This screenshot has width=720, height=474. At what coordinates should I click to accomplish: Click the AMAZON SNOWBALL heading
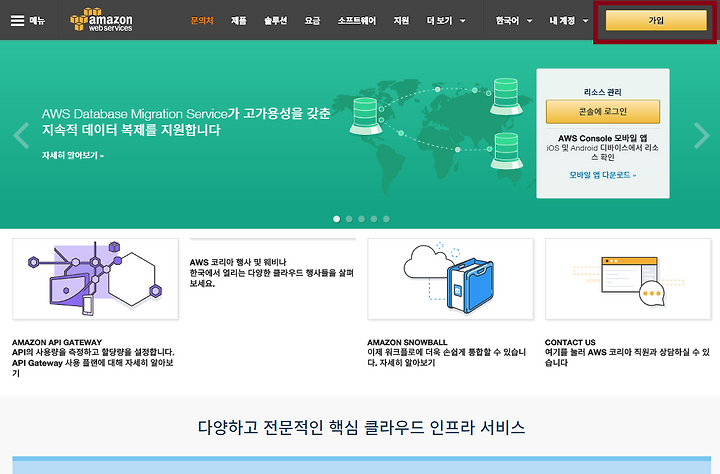(407, 342)
